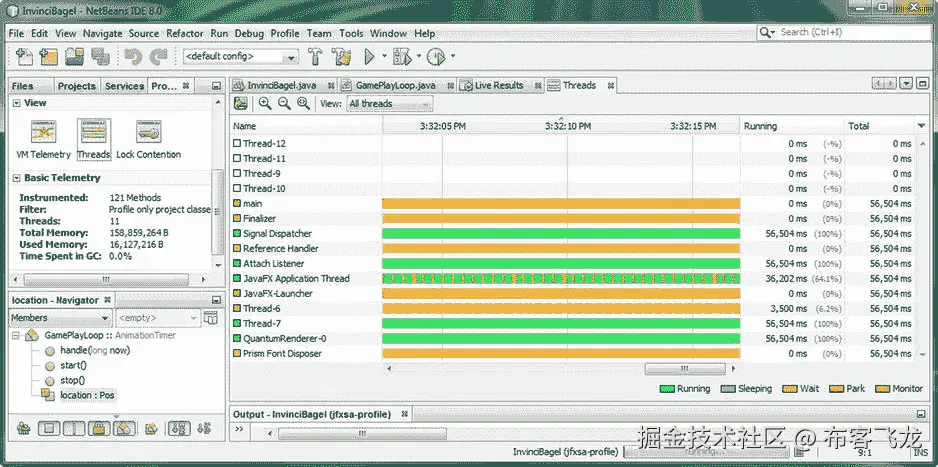Click the Basic Telemetry horizontal scrollbar

click(106, 279)
